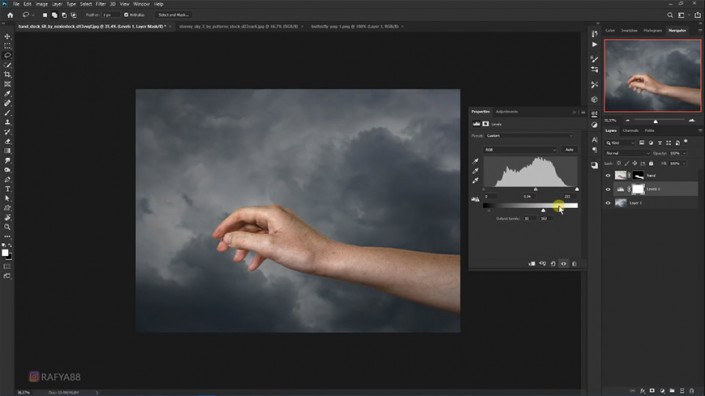Screen dimensions: 705x396
Task: Select the Zoom tool
Action: pyautogui.click(x=7, y=227)
